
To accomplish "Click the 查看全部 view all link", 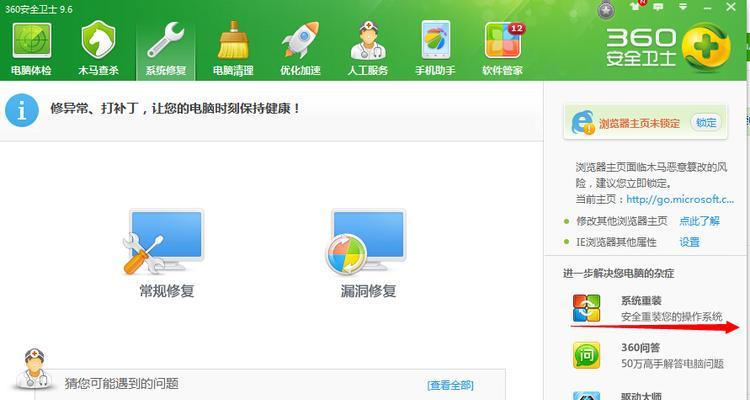I will (450, 385).
